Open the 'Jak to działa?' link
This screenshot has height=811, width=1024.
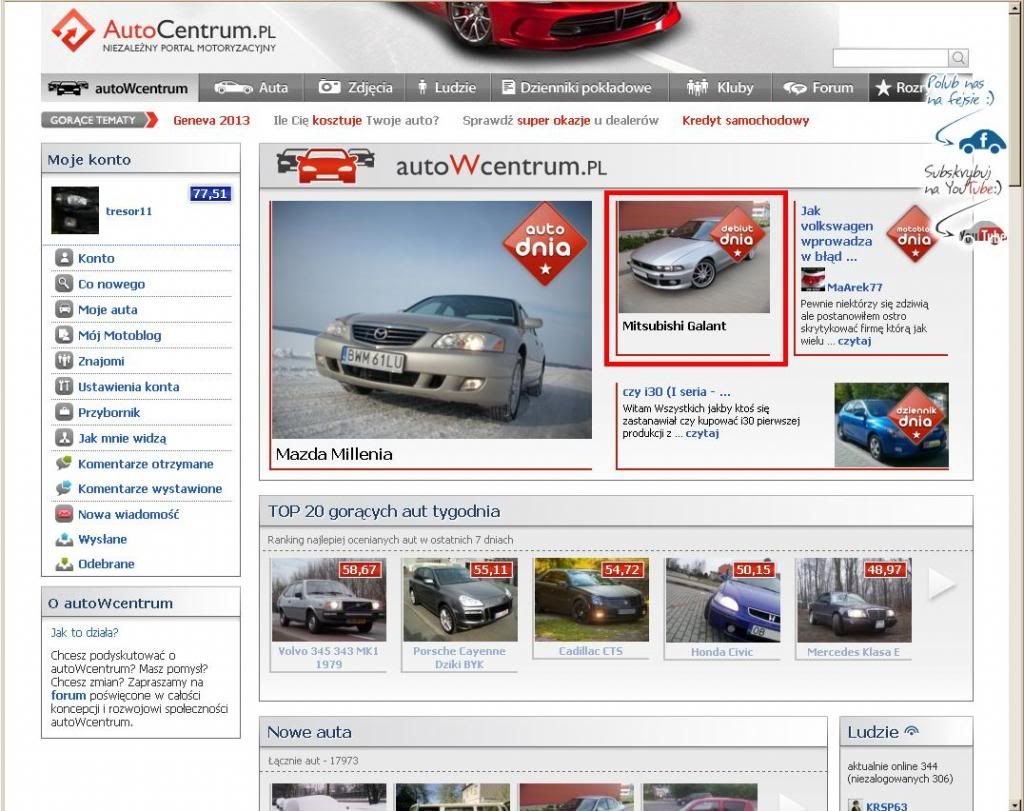[x=84, y=632]
